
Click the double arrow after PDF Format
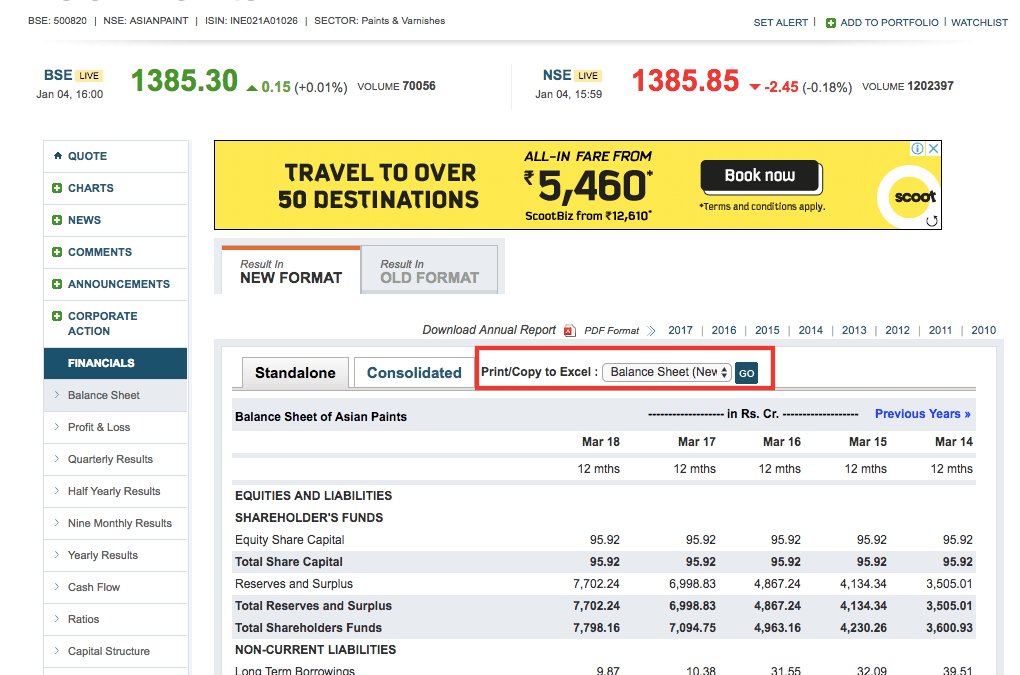point(651,330)
